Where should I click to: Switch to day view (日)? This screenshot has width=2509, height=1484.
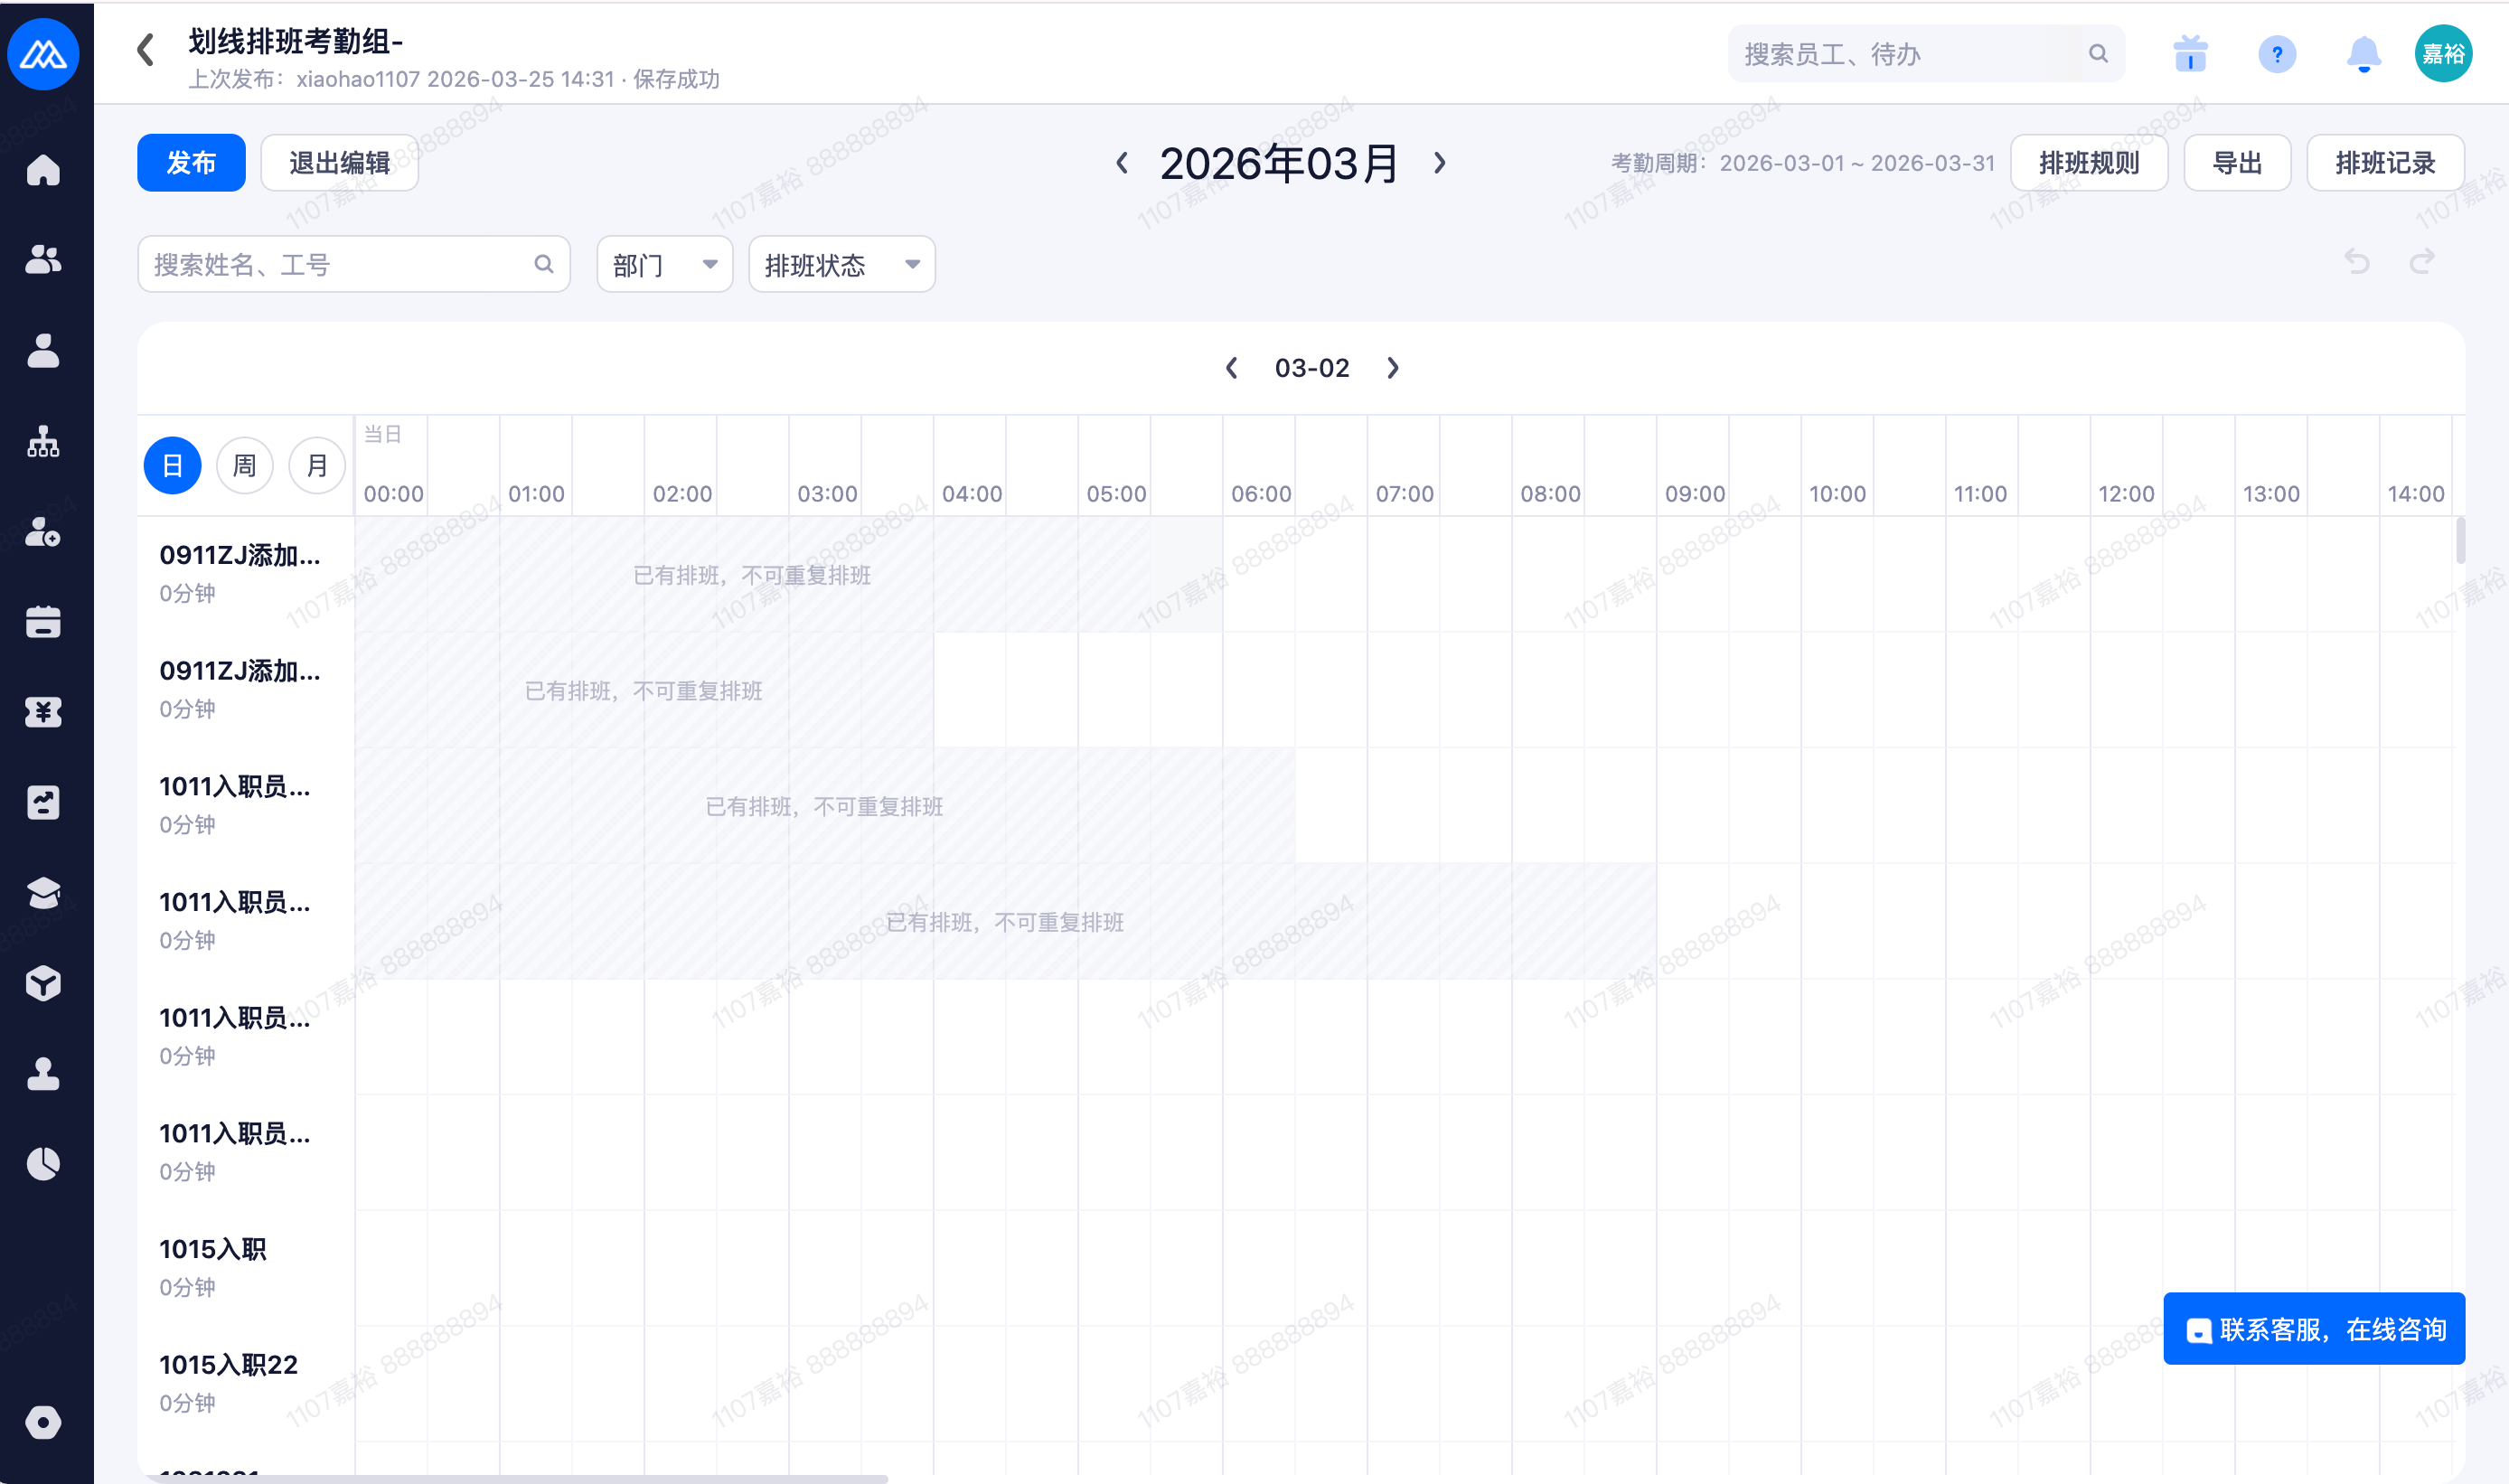pyautogui.click(x=172, y=466)
